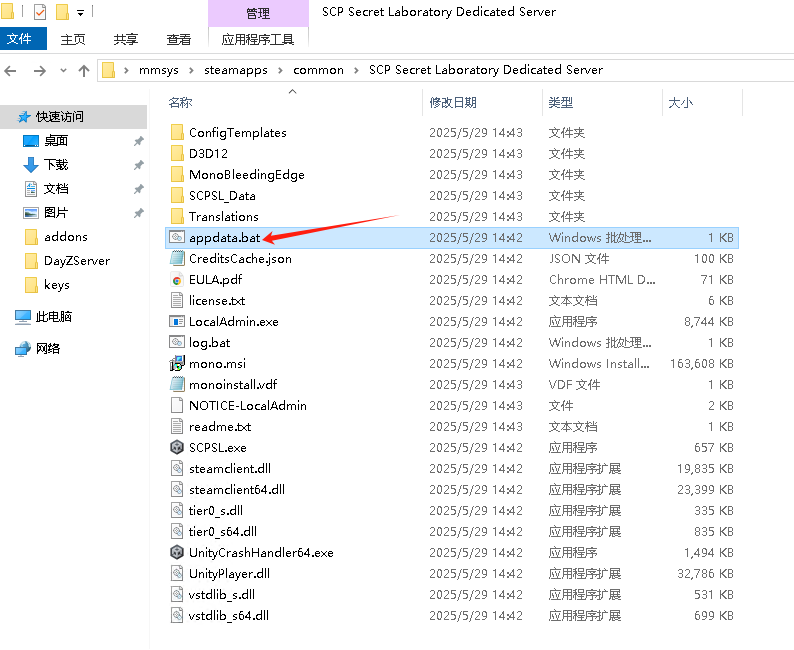Viewport: 794px width, 650px height.
Task: Click the 163,608 KB size of mono.msi
Action: [x=702, y=363]
